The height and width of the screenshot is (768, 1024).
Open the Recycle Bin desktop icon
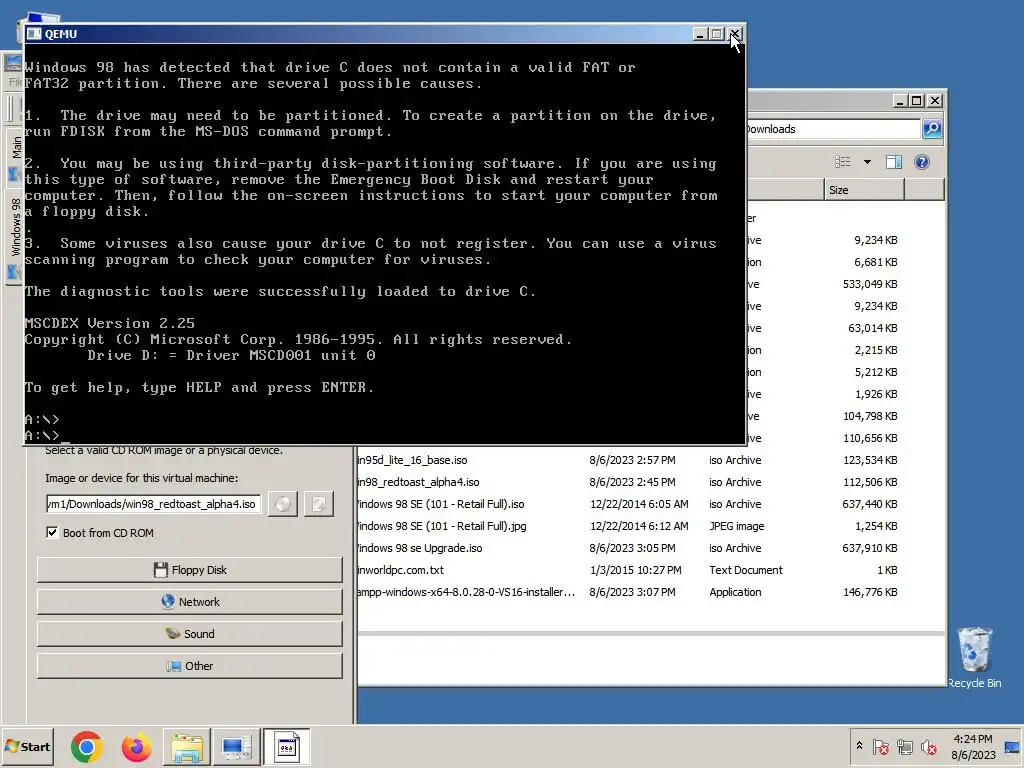click(974, 656)
